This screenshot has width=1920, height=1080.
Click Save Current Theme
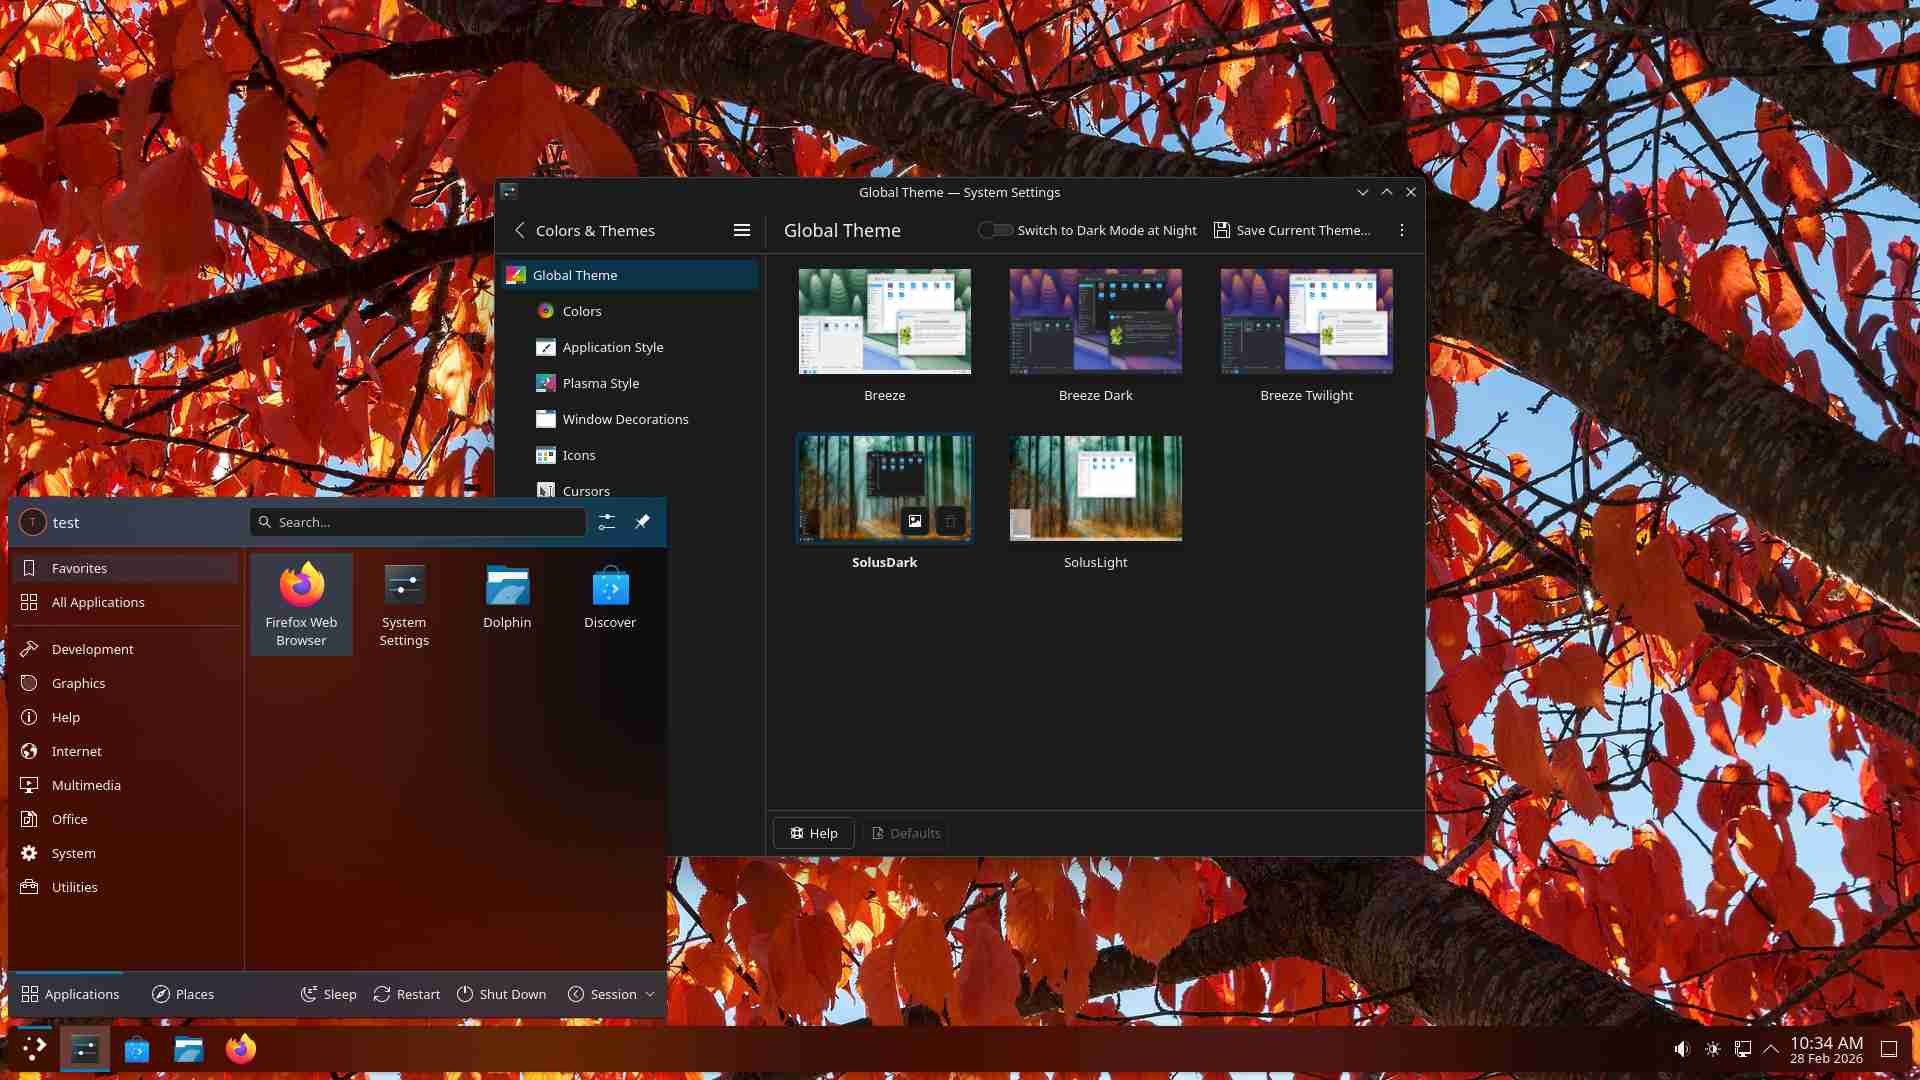[1291, 230]
